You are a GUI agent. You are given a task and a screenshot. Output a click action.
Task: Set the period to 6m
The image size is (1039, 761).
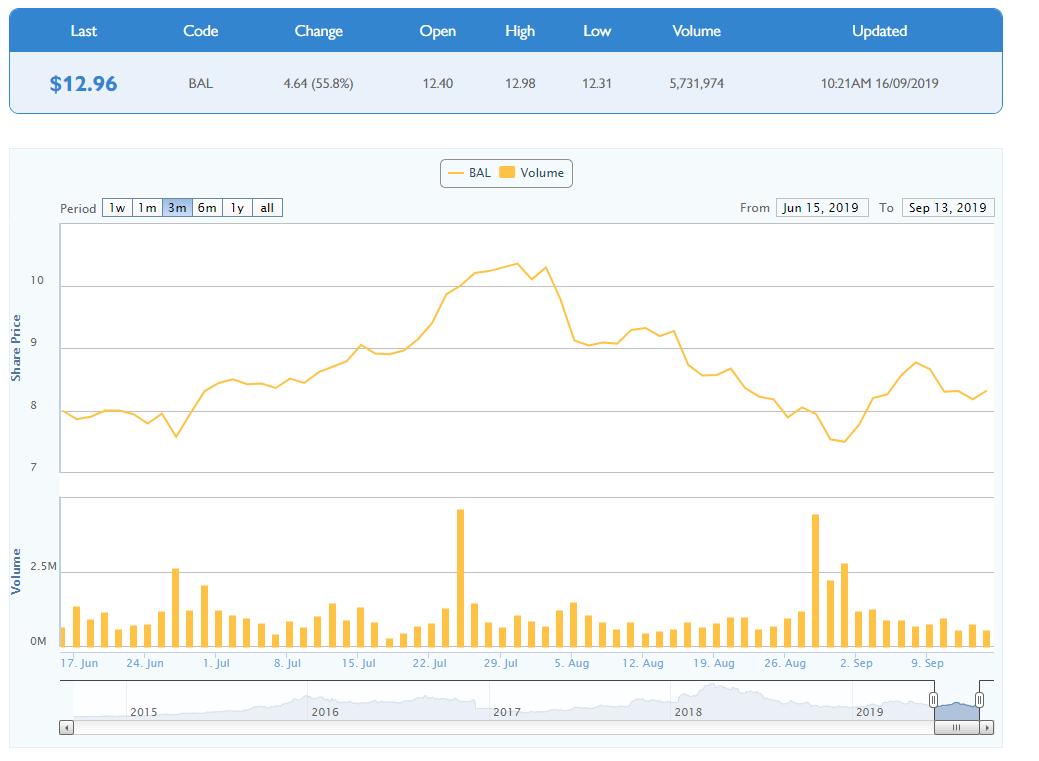click(207, 208)
